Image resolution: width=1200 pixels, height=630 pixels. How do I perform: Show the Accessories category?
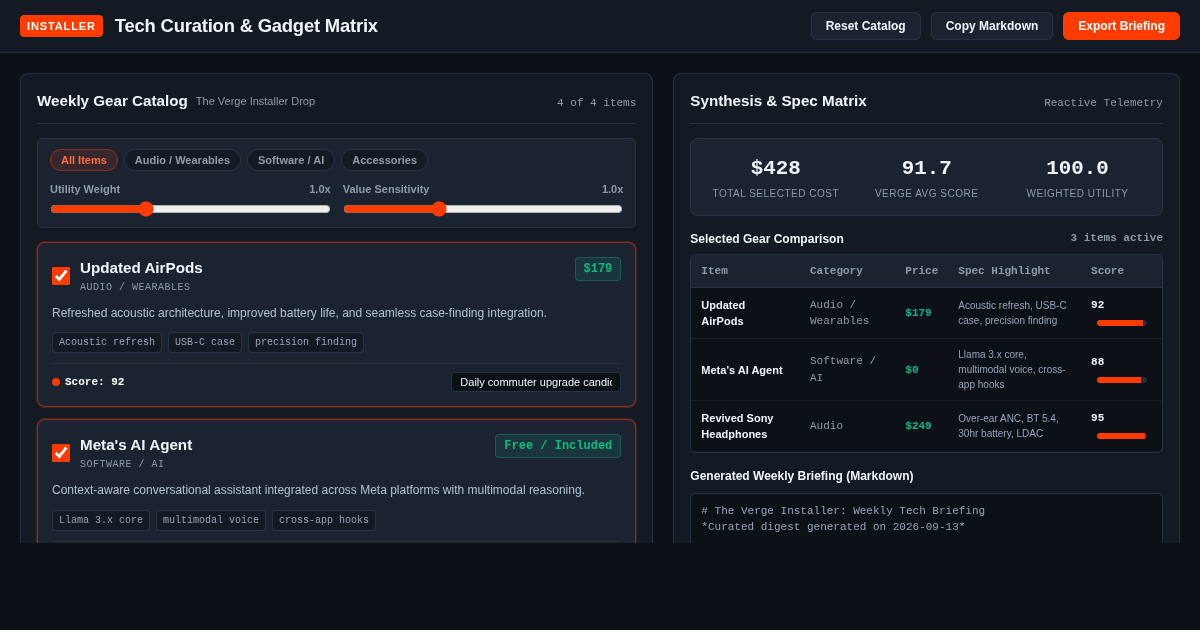tap(384, 160)
